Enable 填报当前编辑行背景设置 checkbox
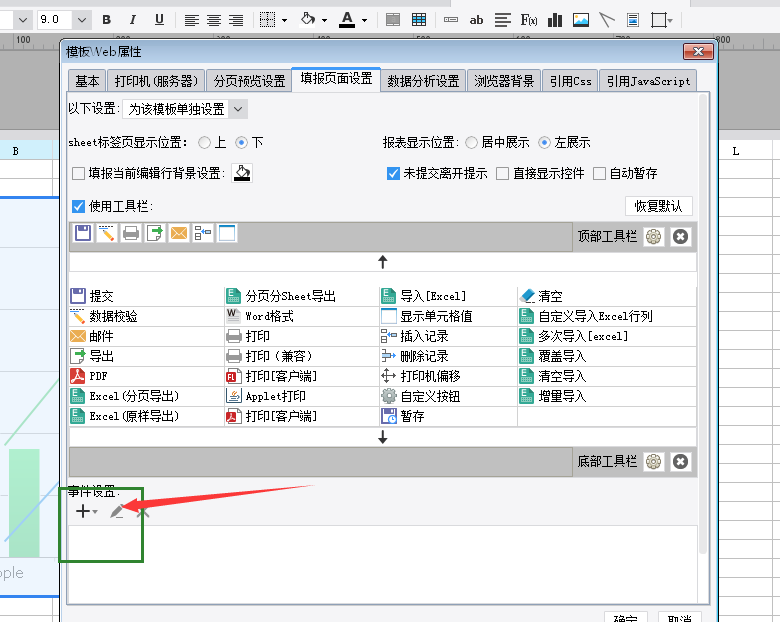Image resolution: width=780 pixels, height=622 pixels. point(78,174)
